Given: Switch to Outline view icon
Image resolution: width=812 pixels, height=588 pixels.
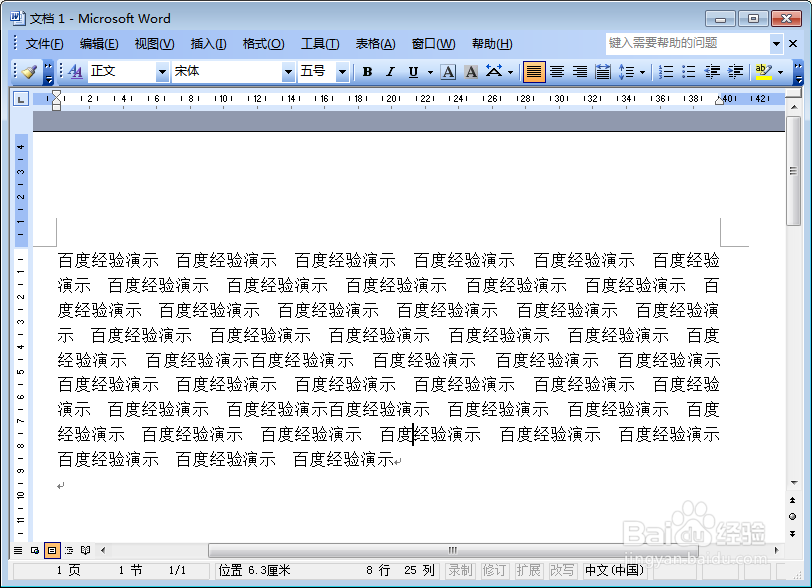Looking at the screenshot, I should coord(69,550).
